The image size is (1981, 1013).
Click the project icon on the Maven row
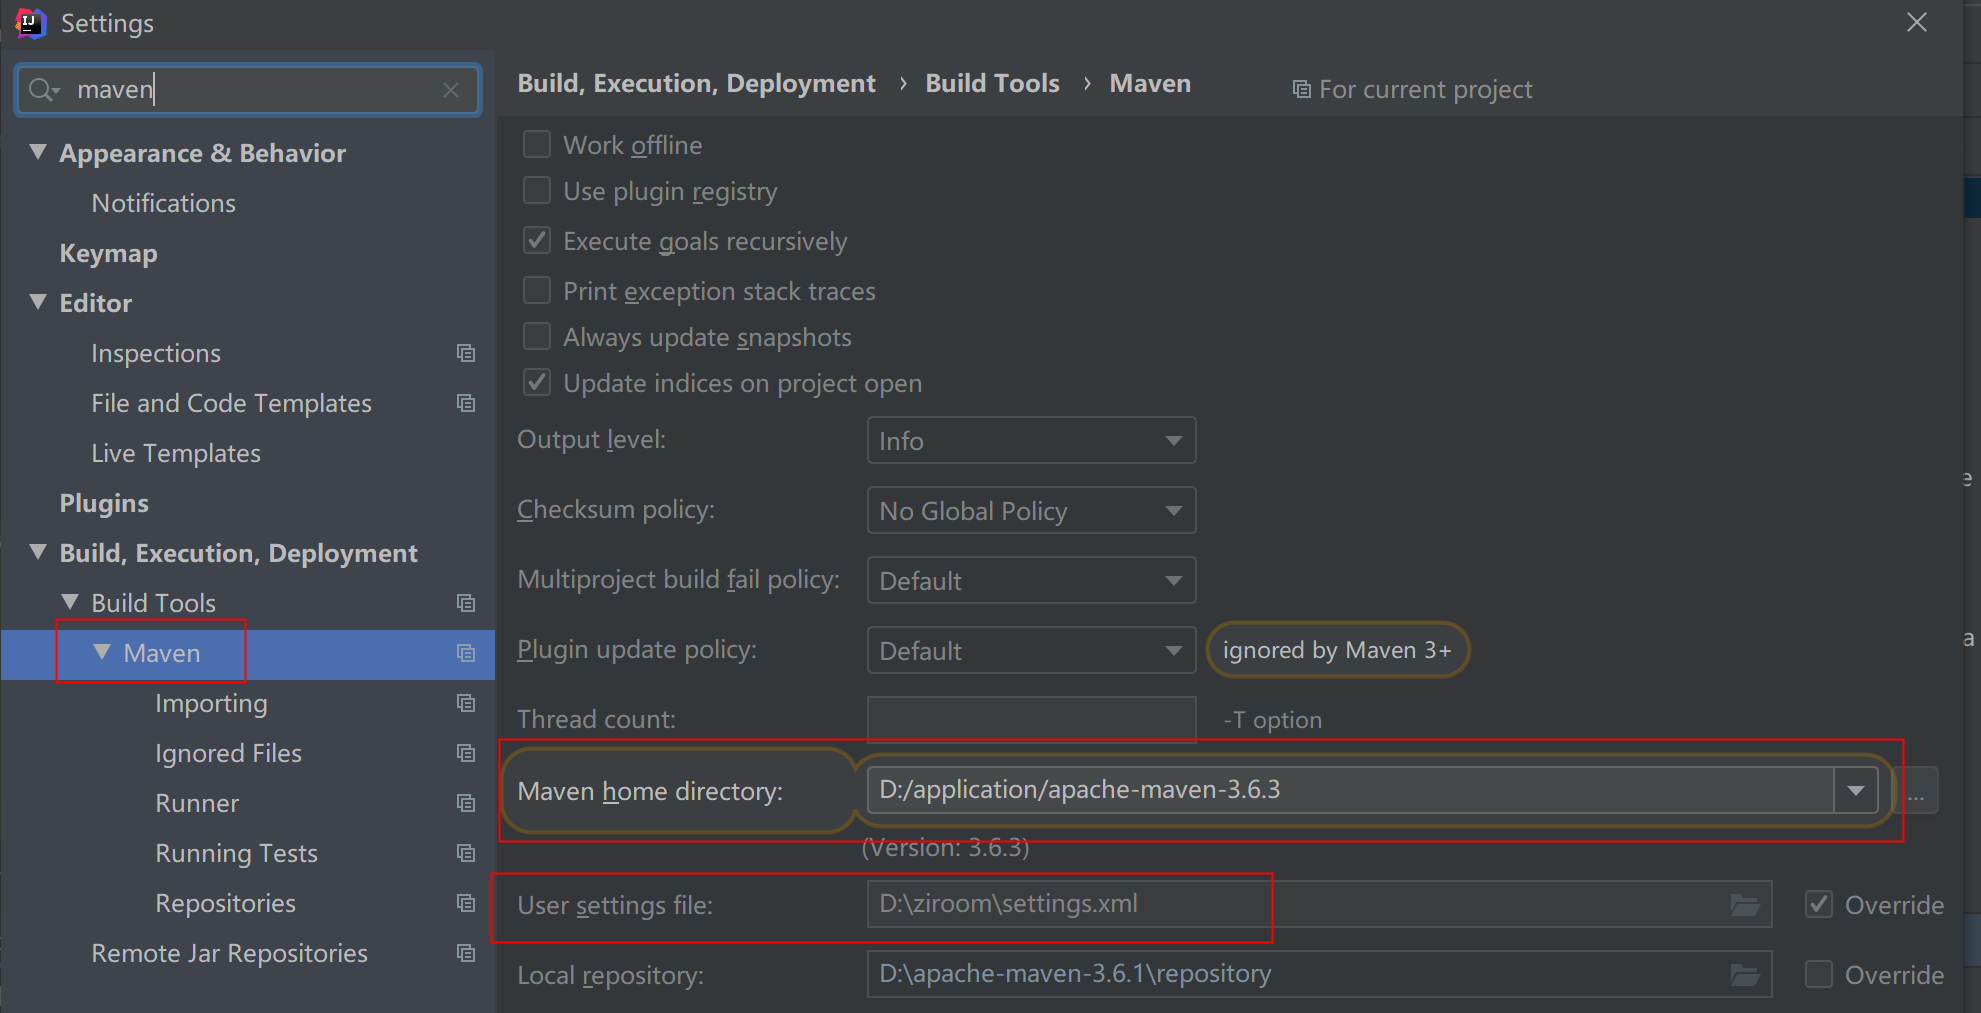pos(466,653)
